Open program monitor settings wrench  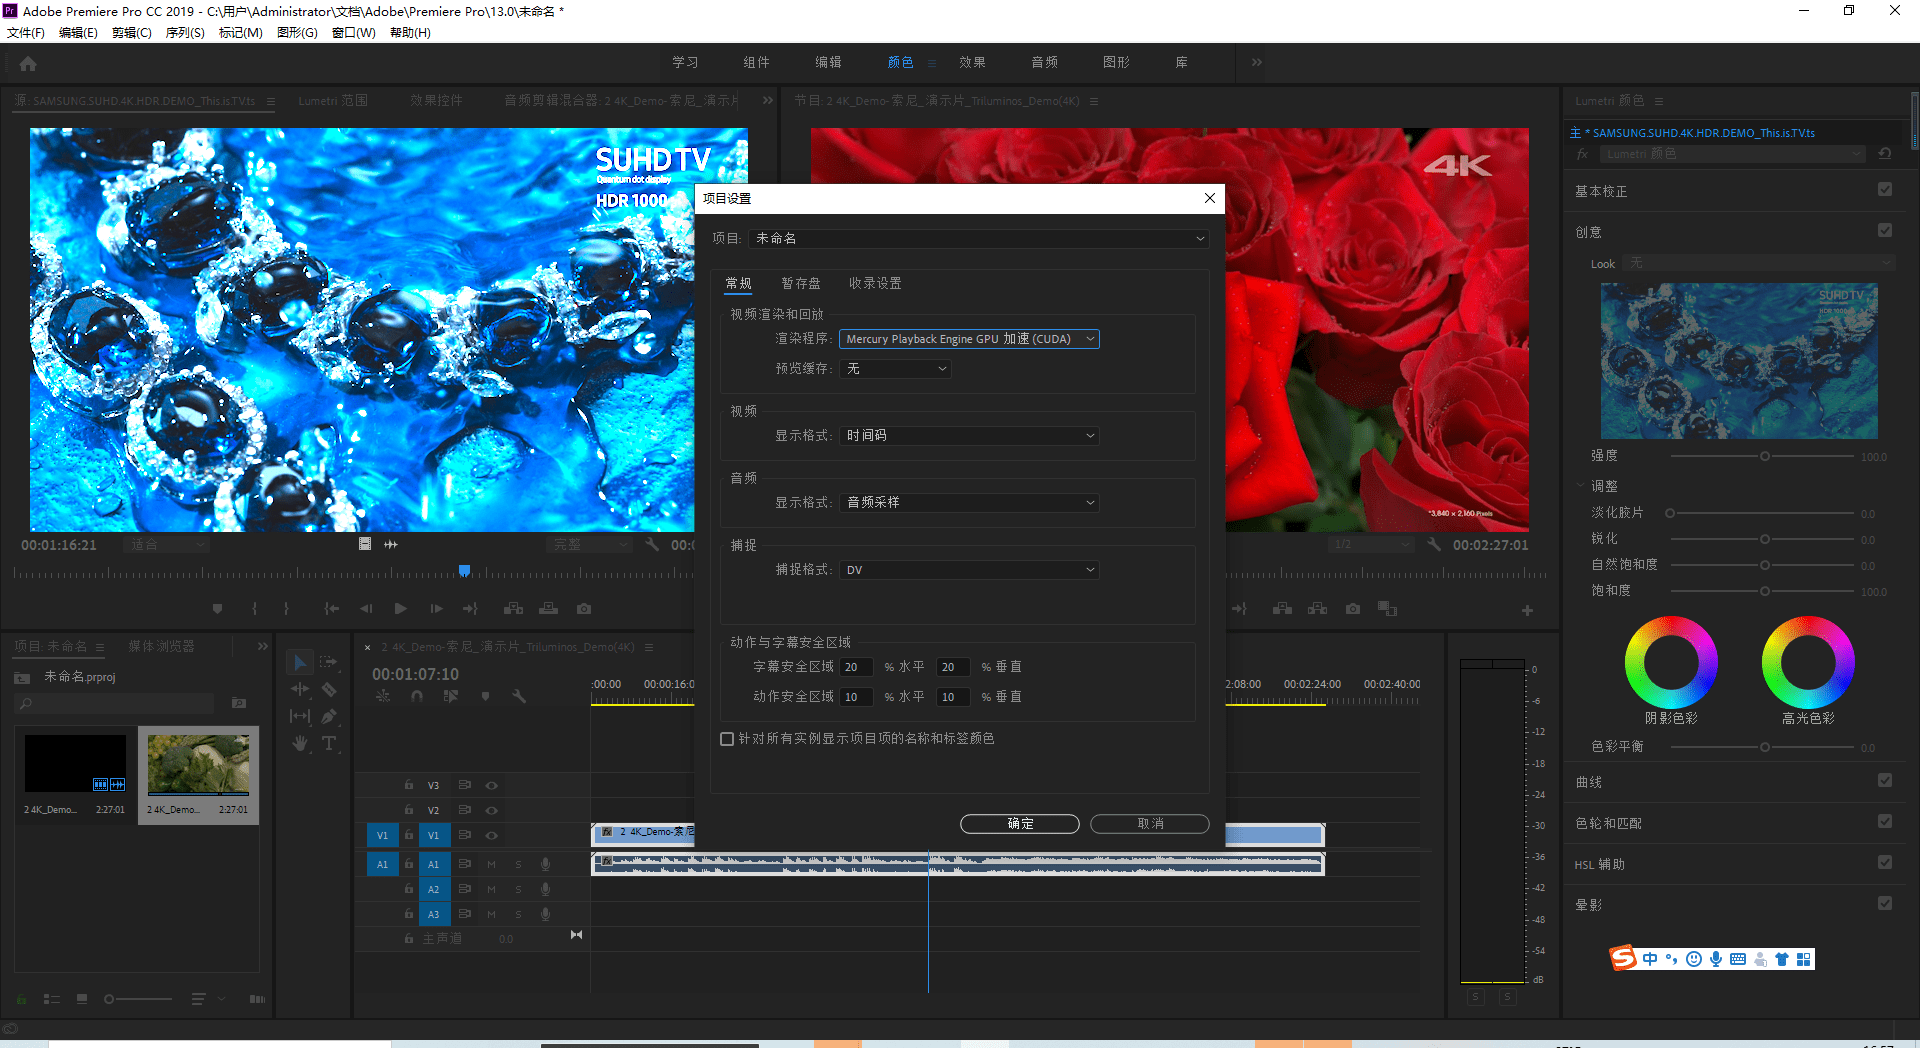tap(1434, 544)
